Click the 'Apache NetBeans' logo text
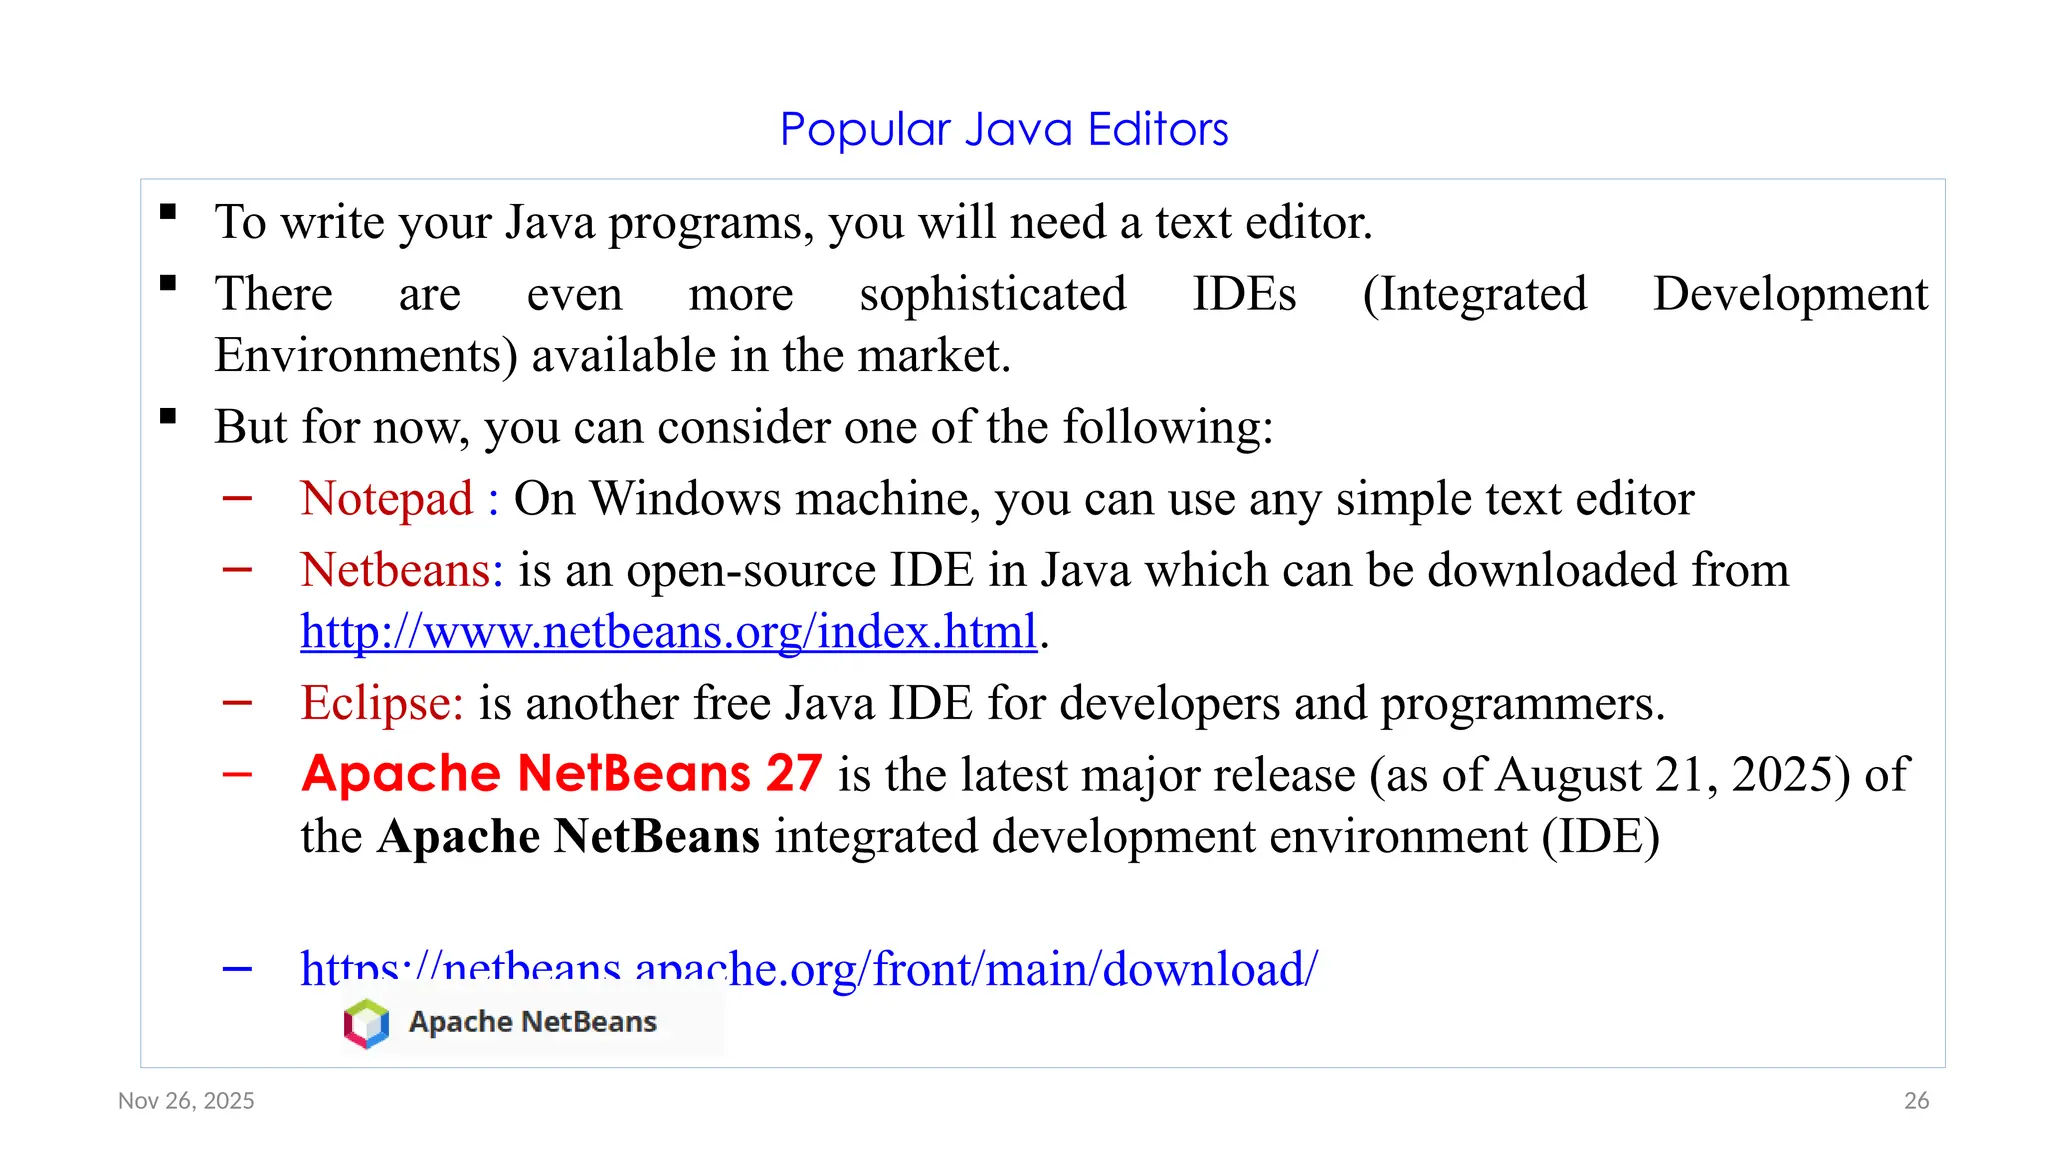 point(533,1022)
